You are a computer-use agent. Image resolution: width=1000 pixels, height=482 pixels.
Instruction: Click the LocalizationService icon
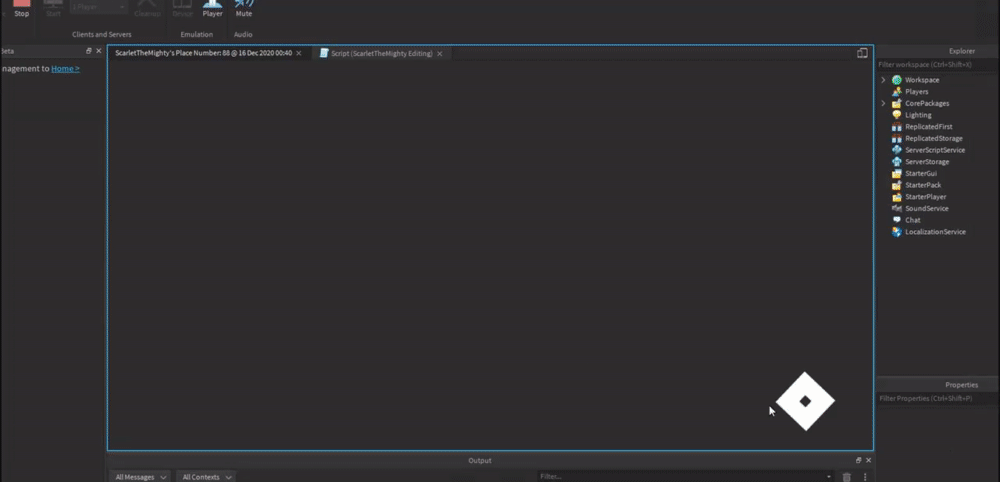(x=897, y=232)
